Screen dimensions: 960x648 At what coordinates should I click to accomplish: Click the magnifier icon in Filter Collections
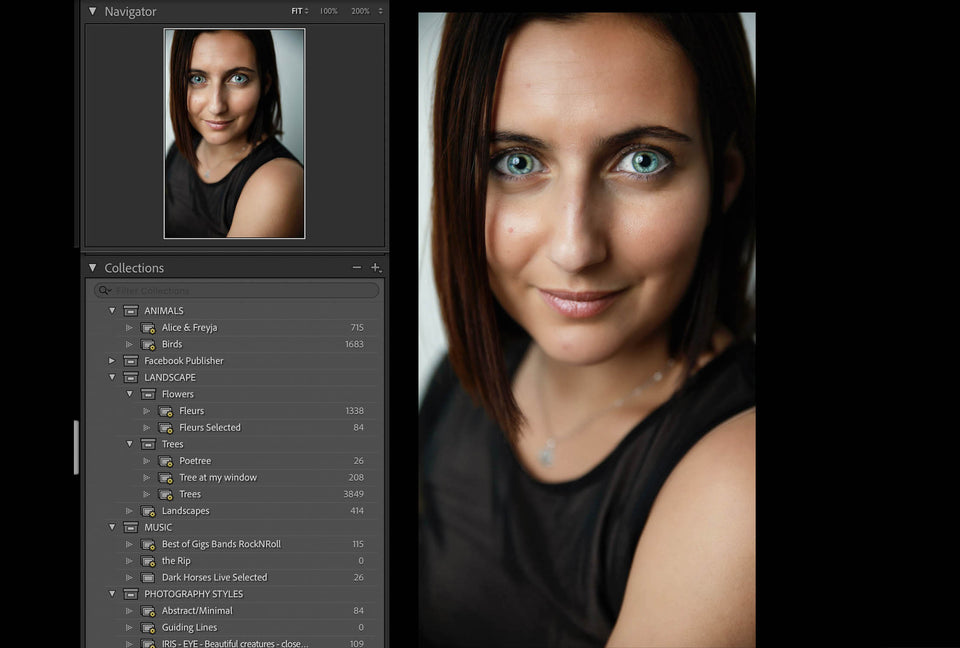pos(104,291)
